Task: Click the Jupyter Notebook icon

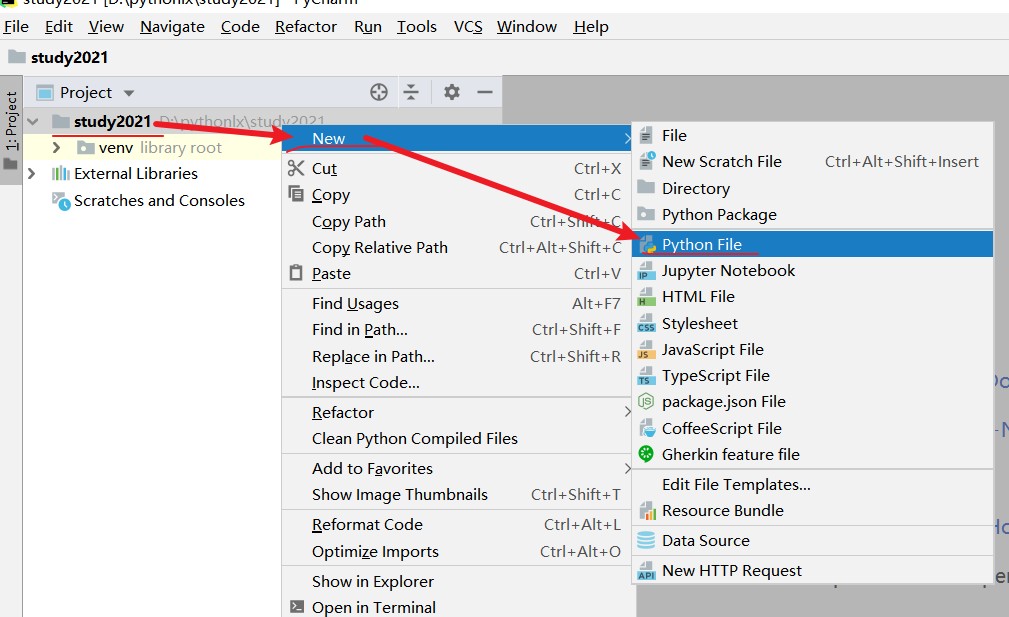Action: click(x=646, y=271)
